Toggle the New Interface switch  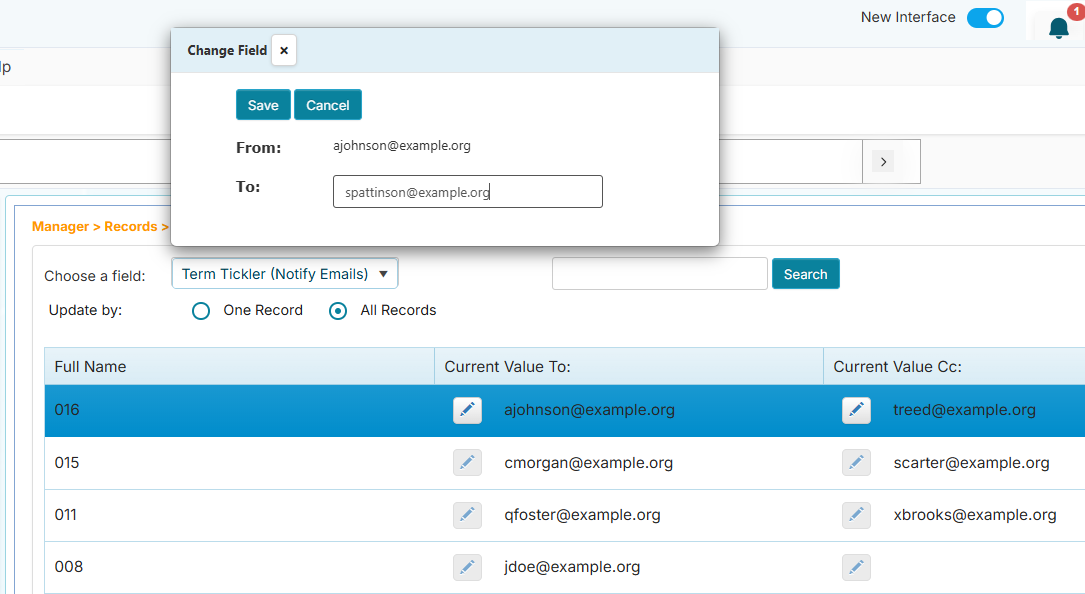(985, 18)
